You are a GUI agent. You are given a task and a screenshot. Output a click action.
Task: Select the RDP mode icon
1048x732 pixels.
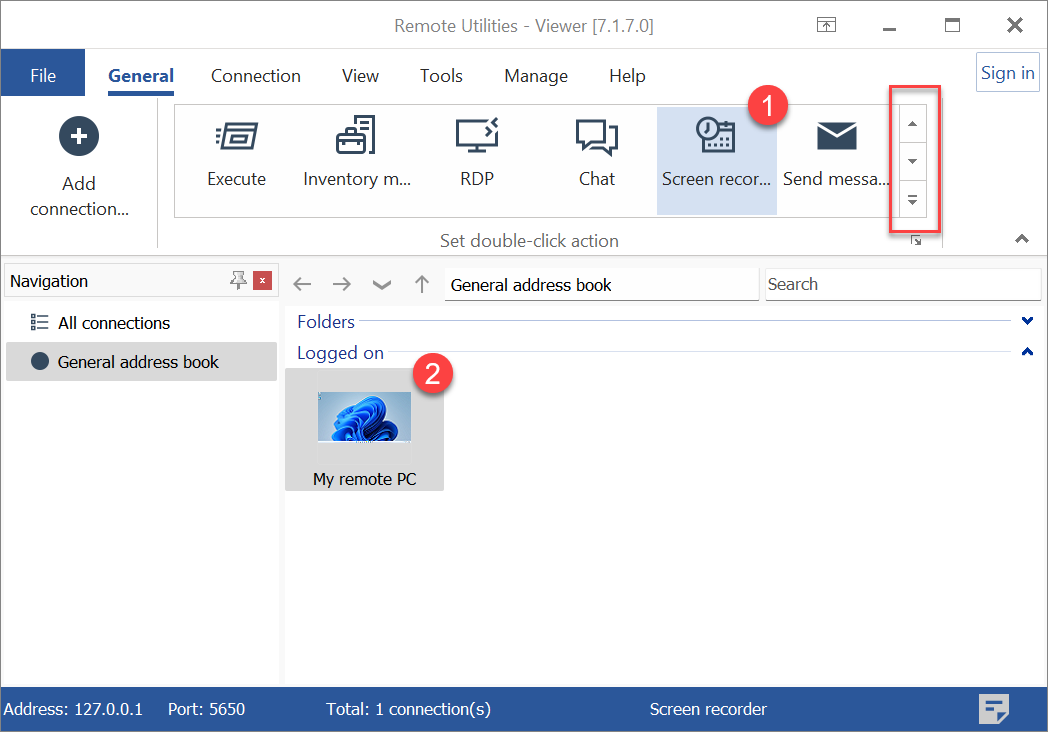click(x=476, y=137)
